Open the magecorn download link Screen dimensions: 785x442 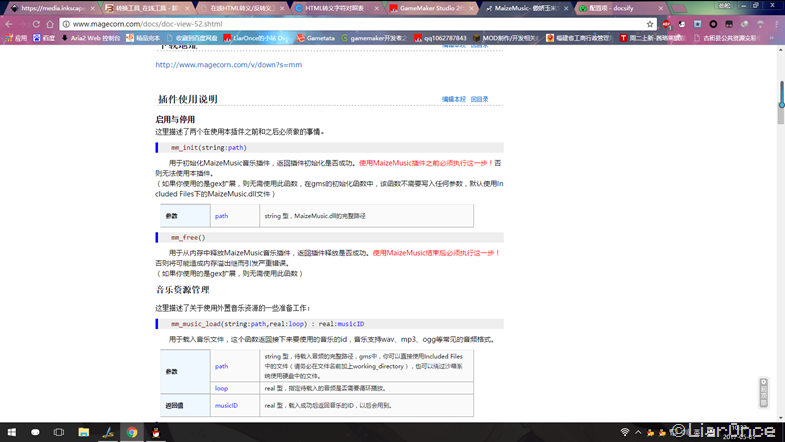pos(228,65)
